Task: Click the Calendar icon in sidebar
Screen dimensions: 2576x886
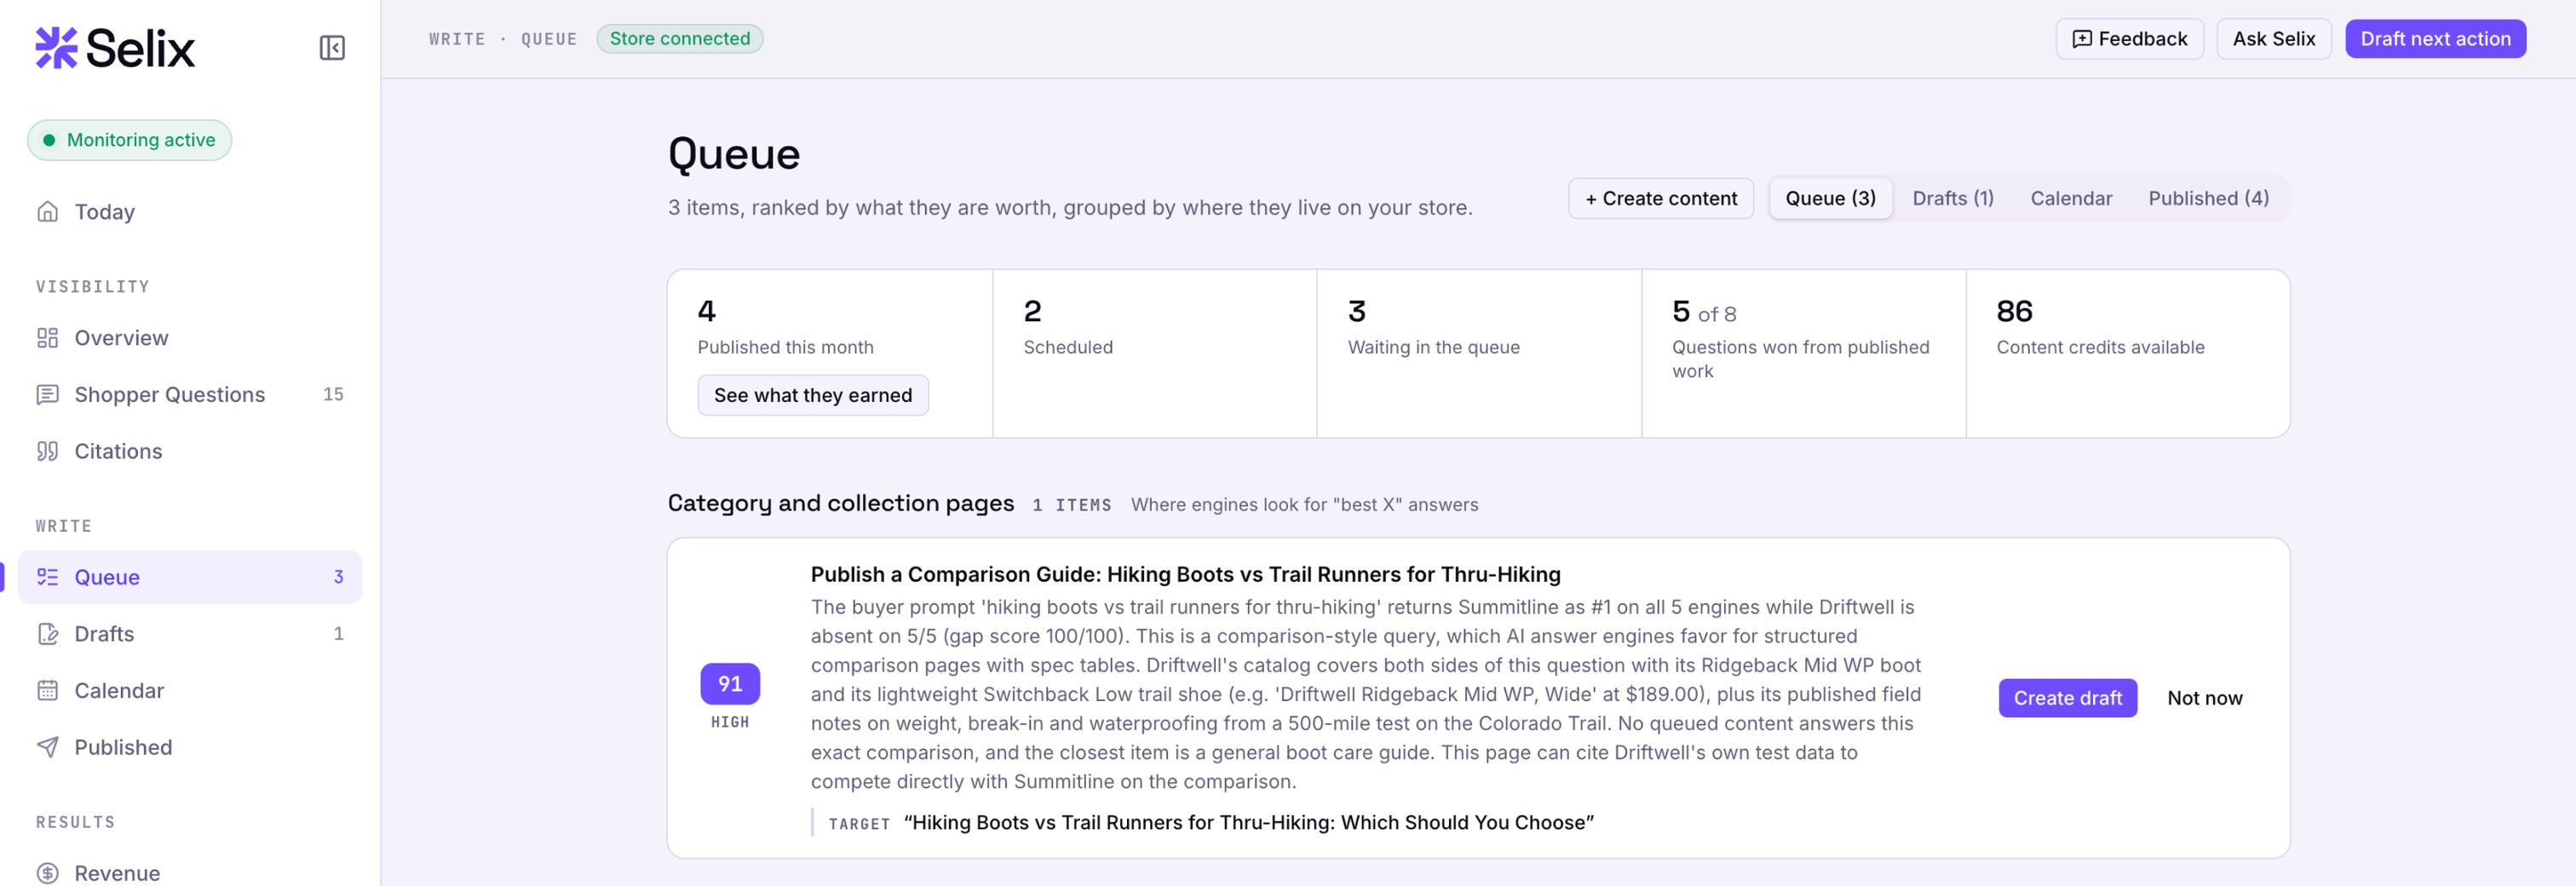Action: [x=47, y=691]
